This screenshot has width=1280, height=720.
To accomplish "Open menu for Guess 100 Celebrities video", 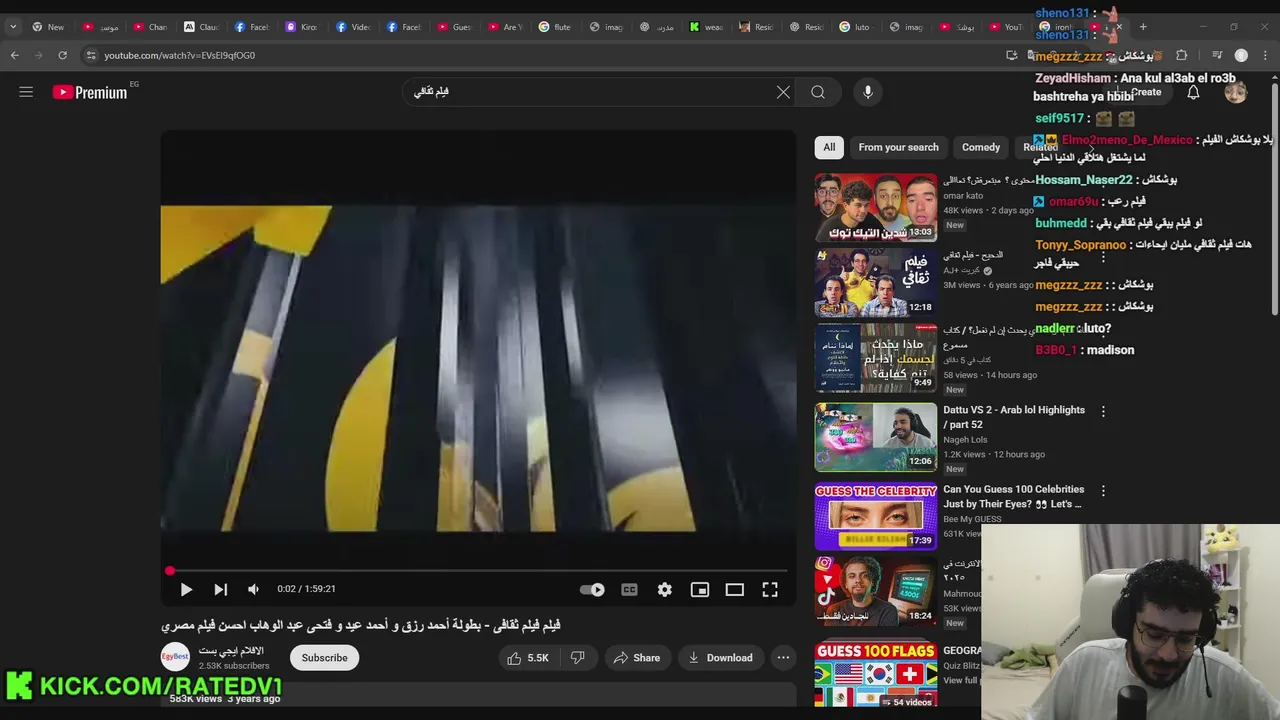I will [x=1103, y=491].
